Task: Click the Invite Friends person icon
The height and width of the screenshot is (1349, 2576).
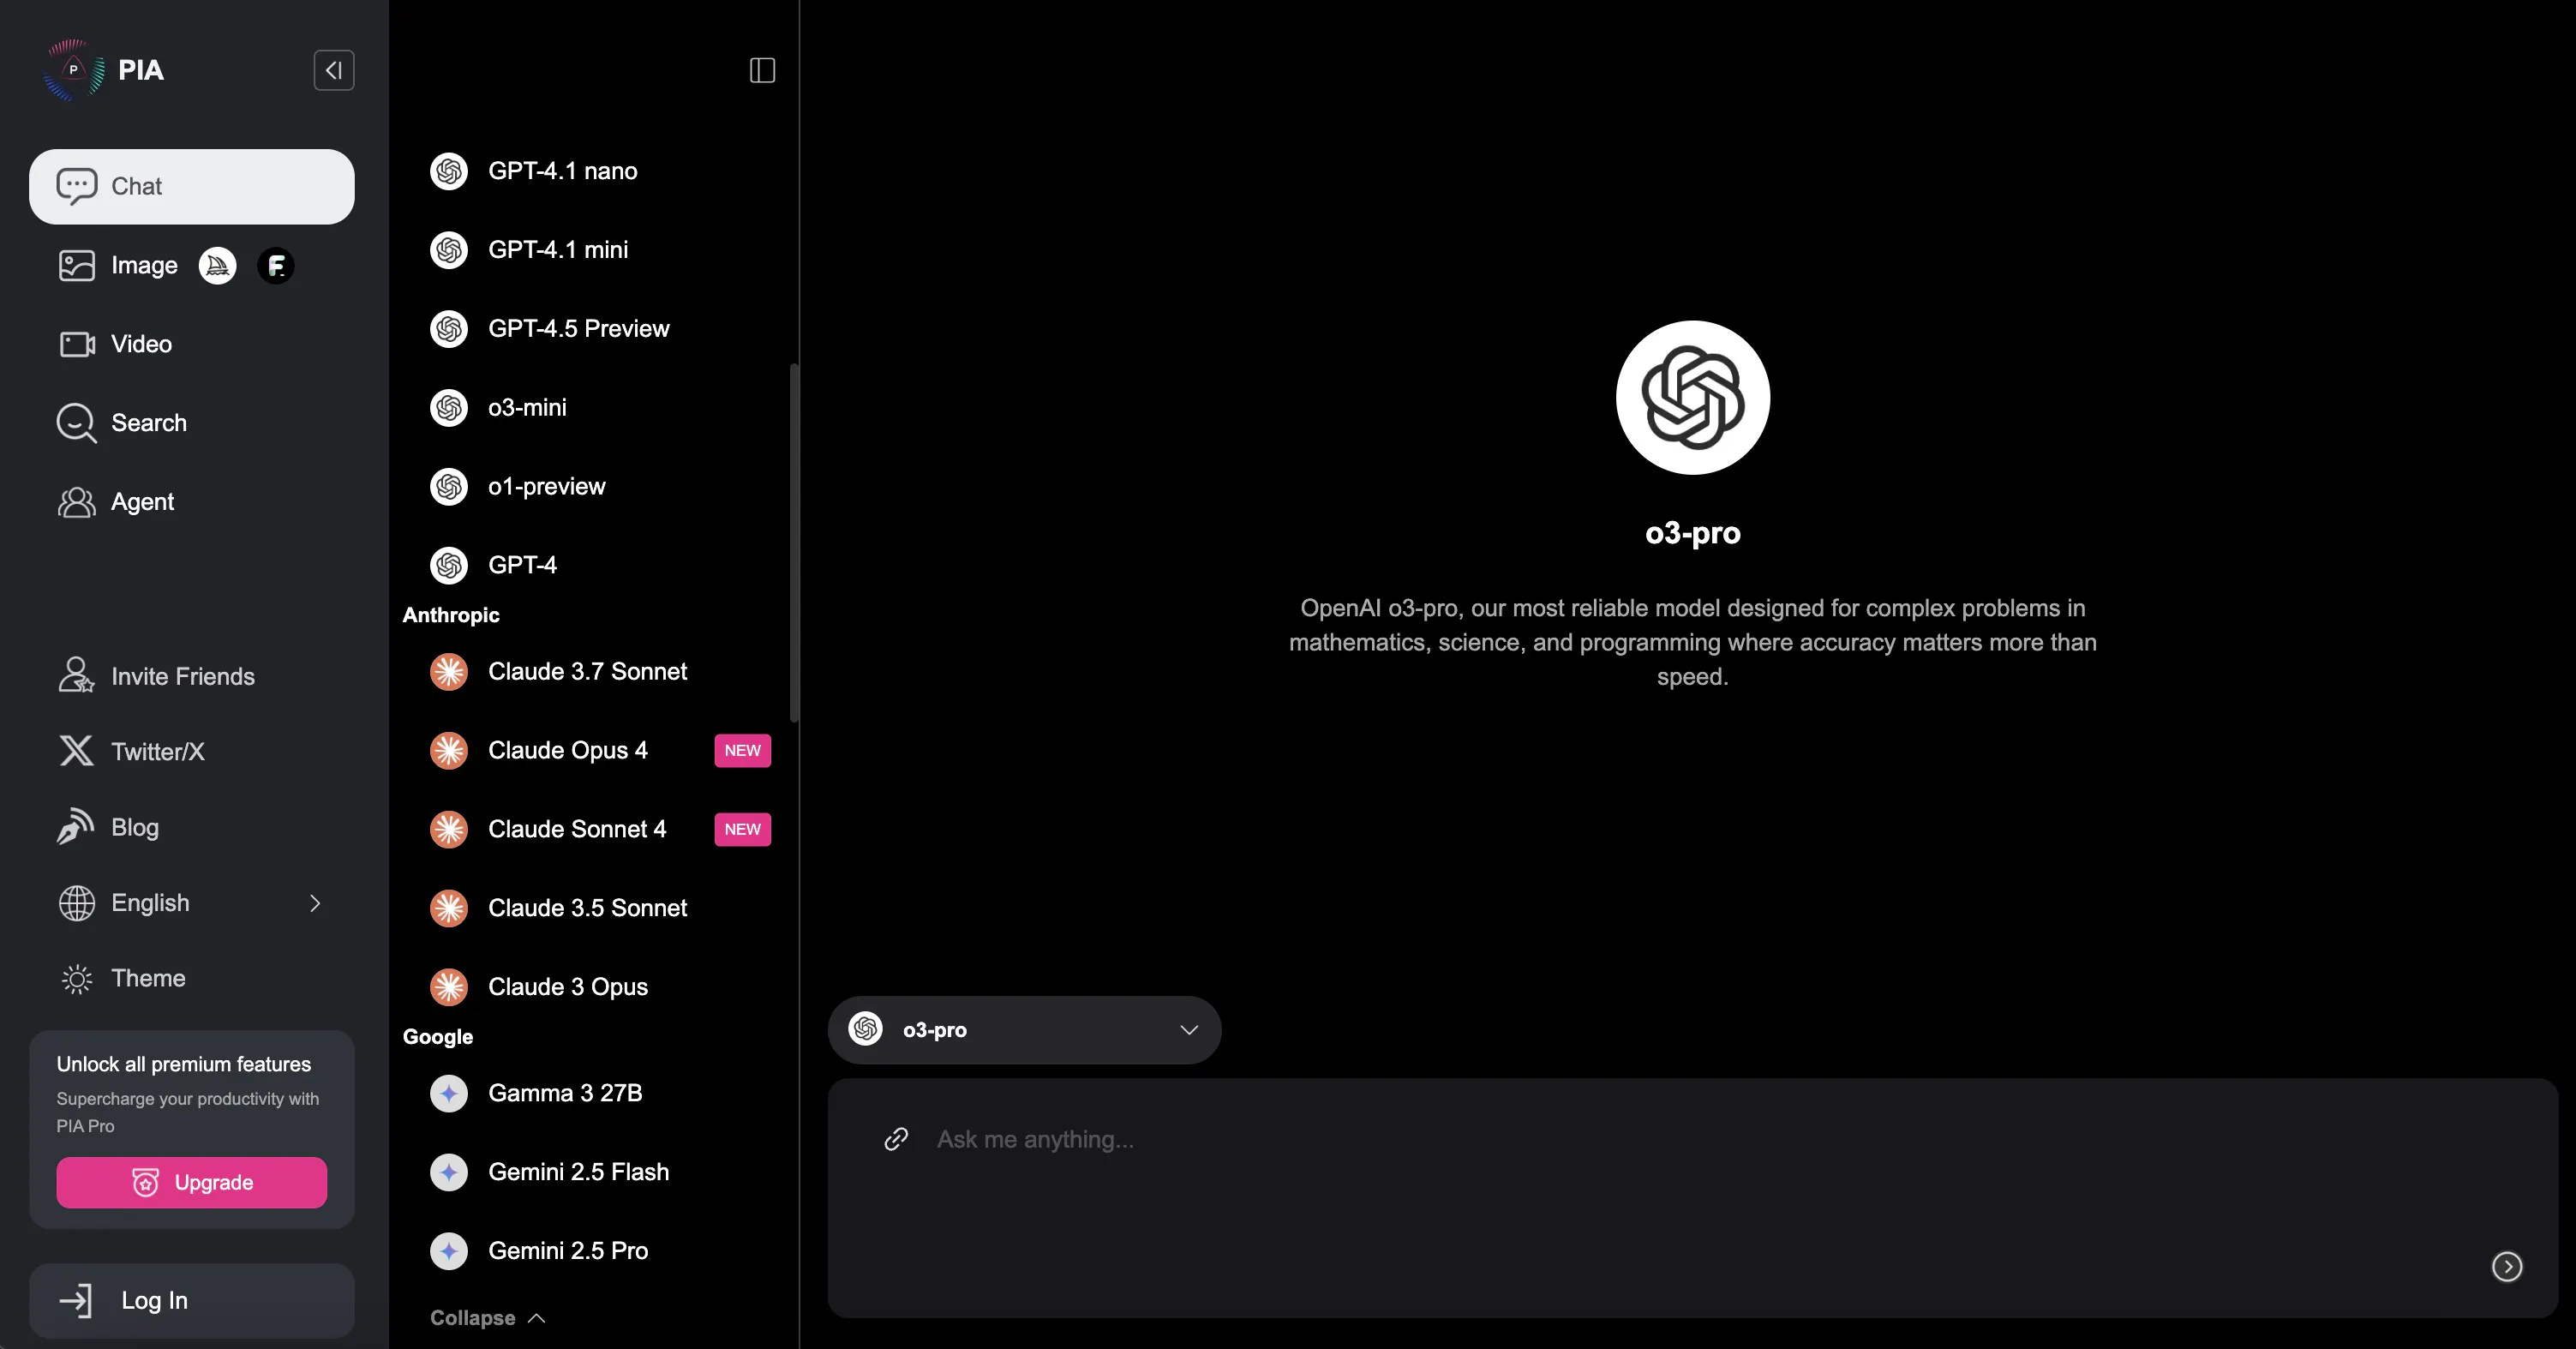Action: click(77, 676)
